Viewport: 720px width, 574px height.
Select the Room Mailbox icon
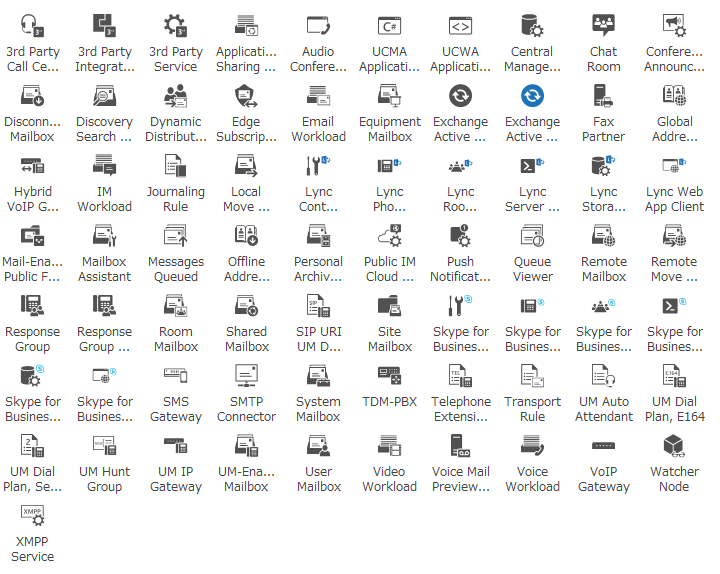[175, 306]
